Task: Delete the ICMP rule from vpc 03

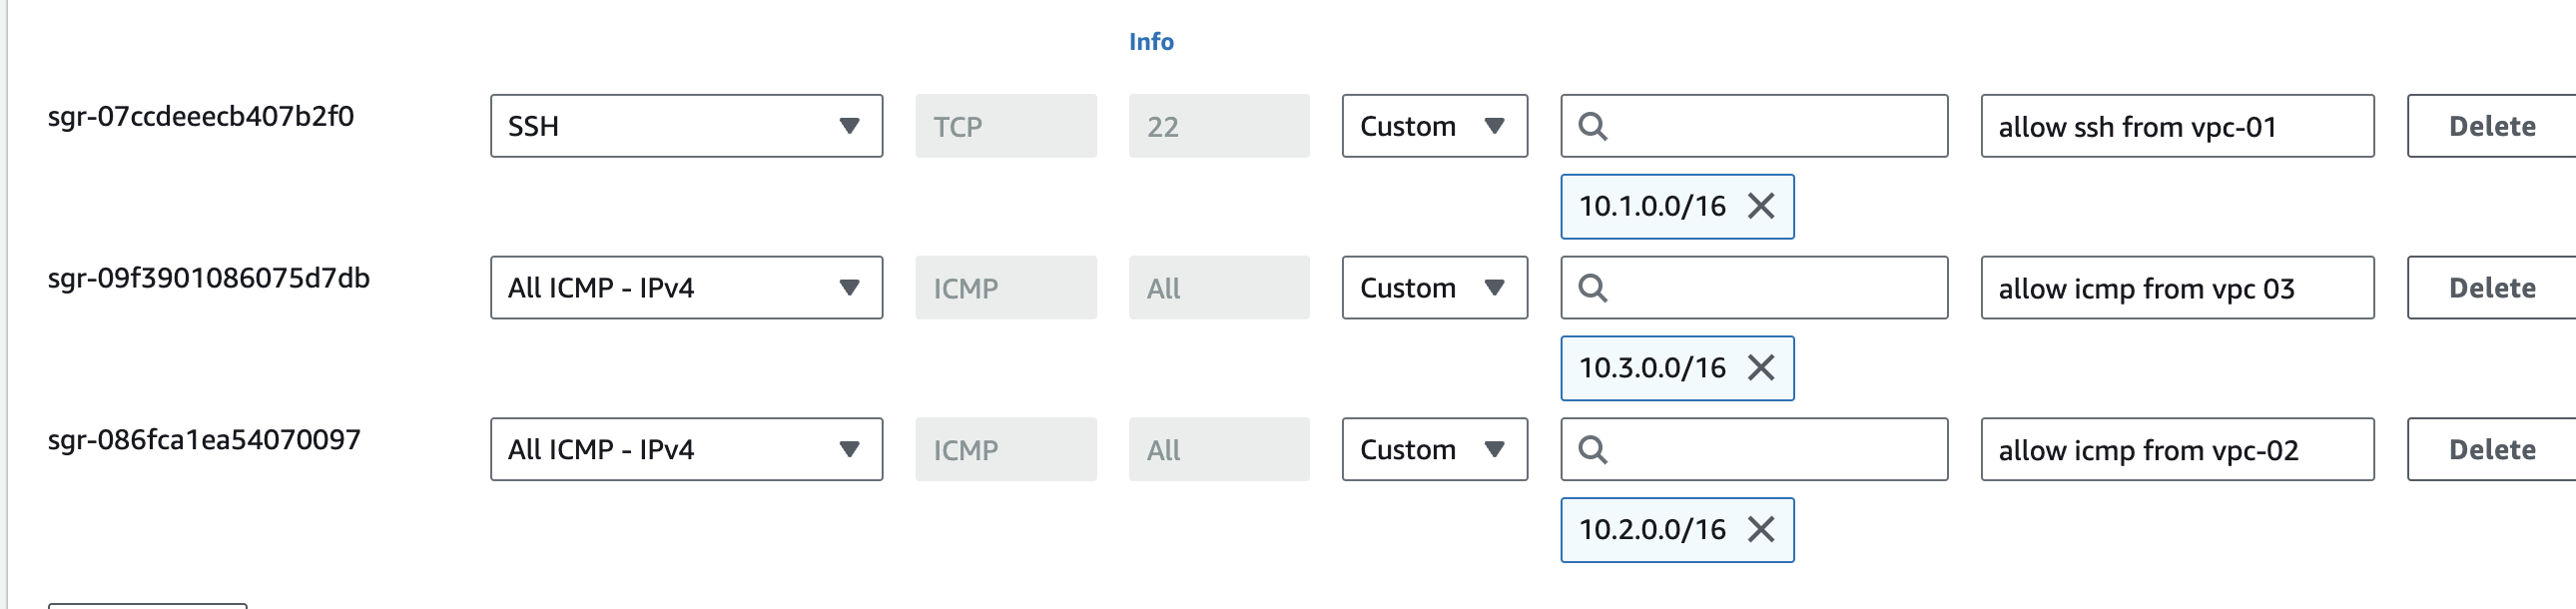Action: [2491, 288]
